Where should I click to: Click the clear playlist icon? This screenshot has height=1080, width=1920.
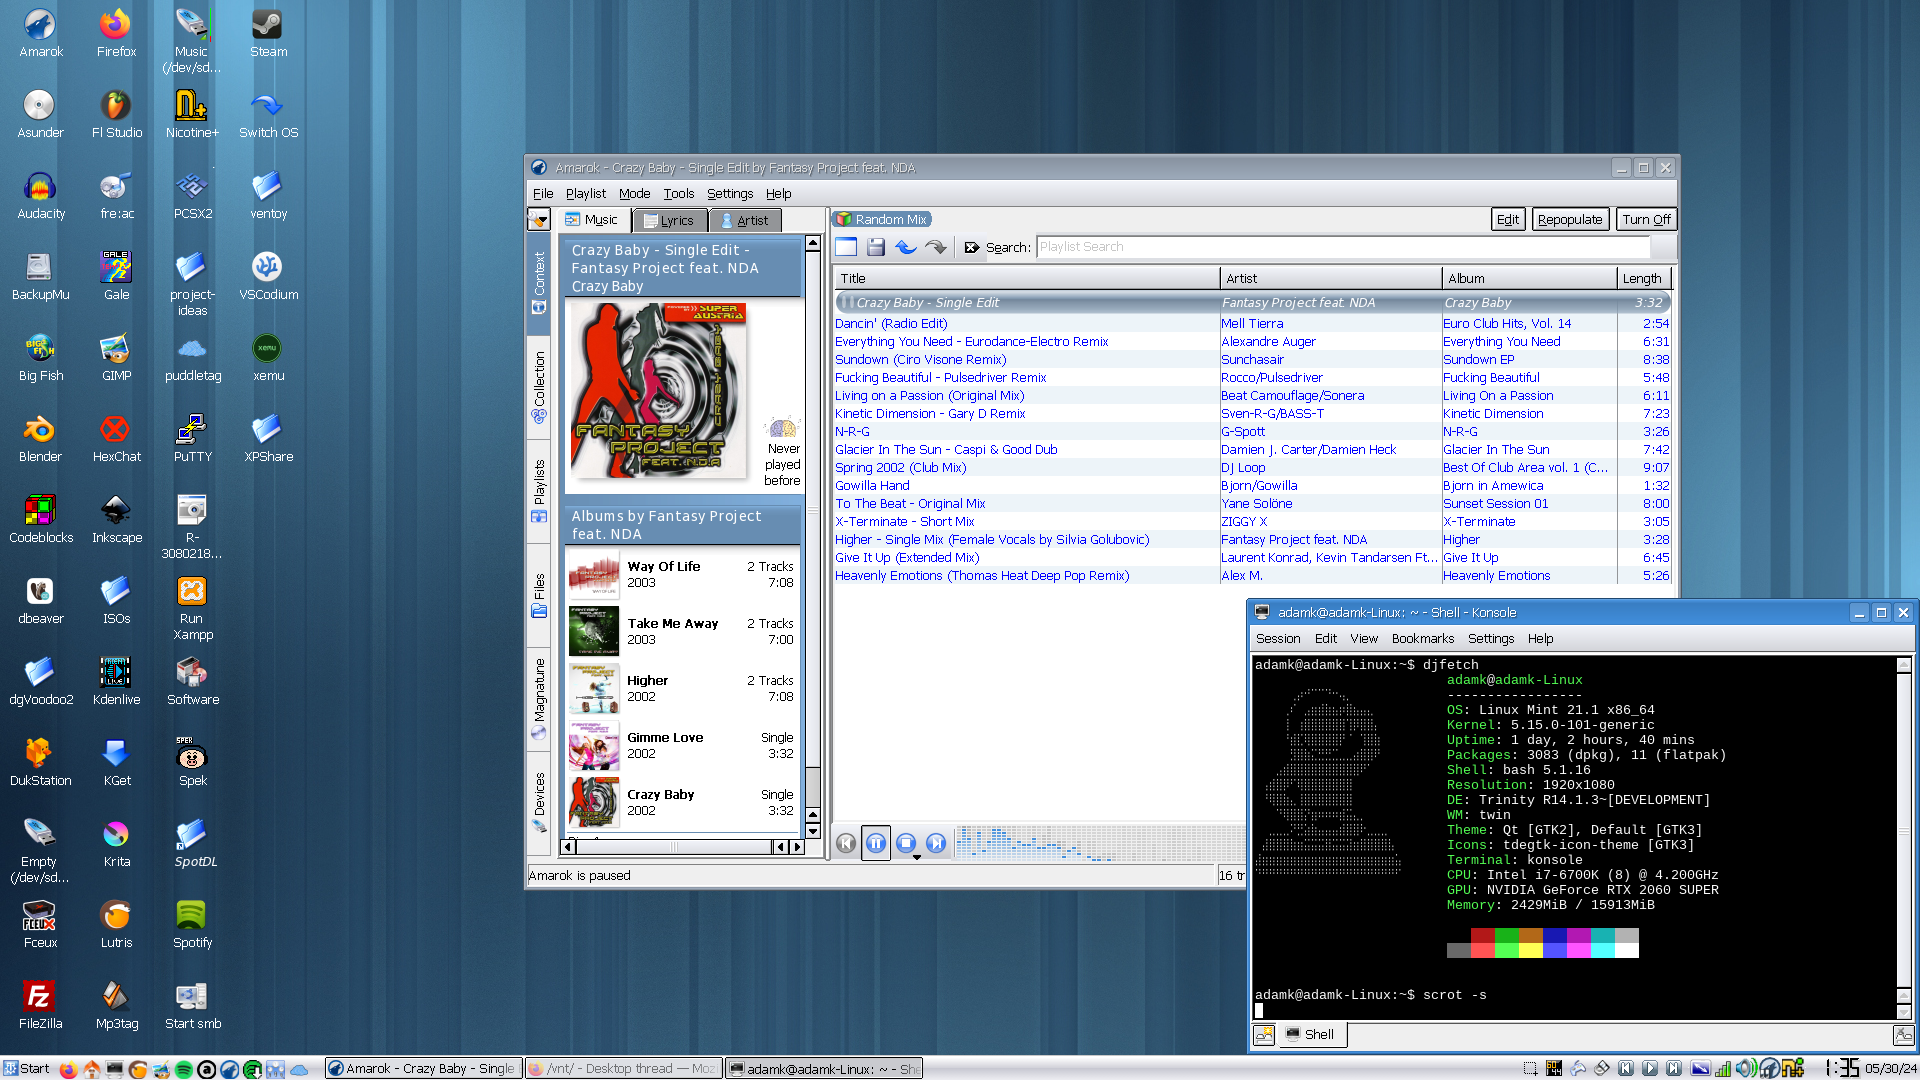click(846, 247)
